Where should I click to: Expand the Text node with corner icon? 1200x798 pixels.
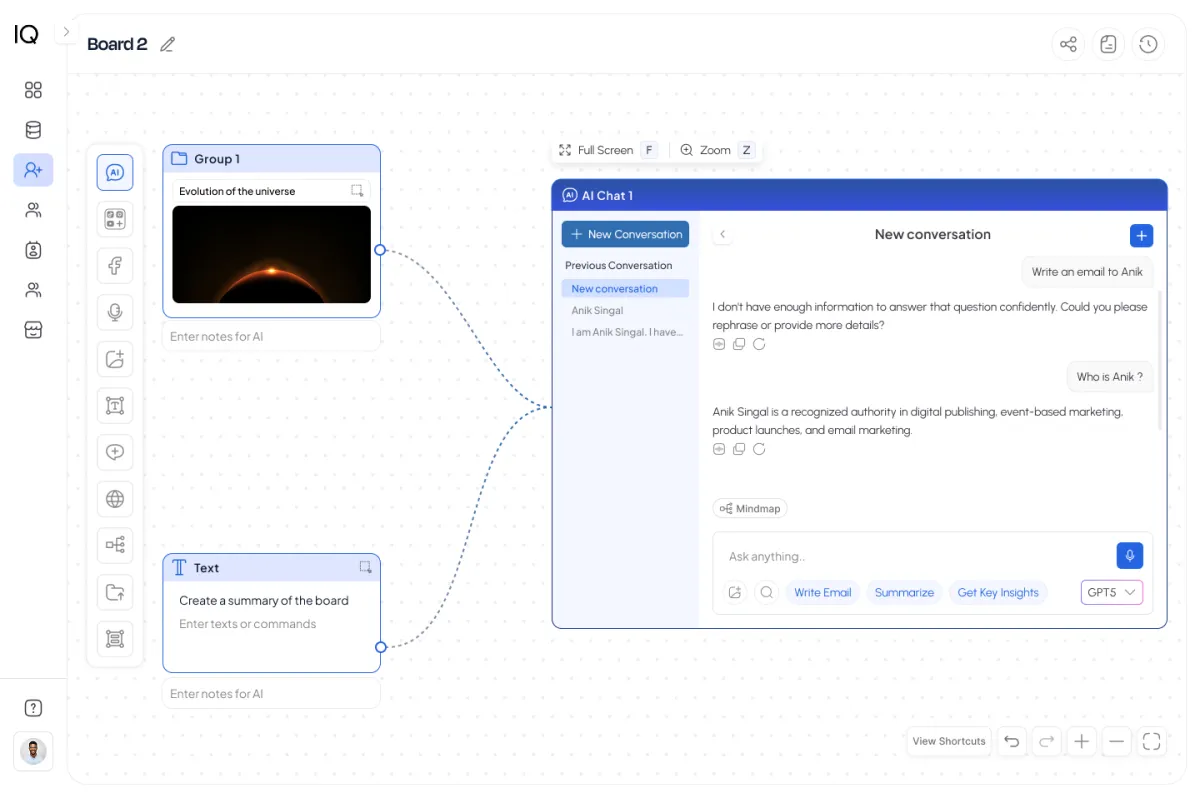[365, 567]
